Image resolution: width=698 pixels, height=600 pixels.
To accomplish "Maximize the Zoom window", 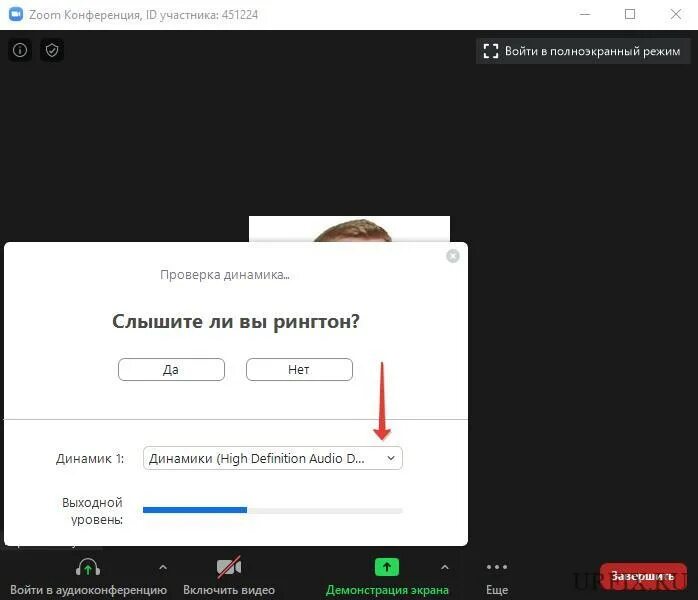I will pos(630,14).
